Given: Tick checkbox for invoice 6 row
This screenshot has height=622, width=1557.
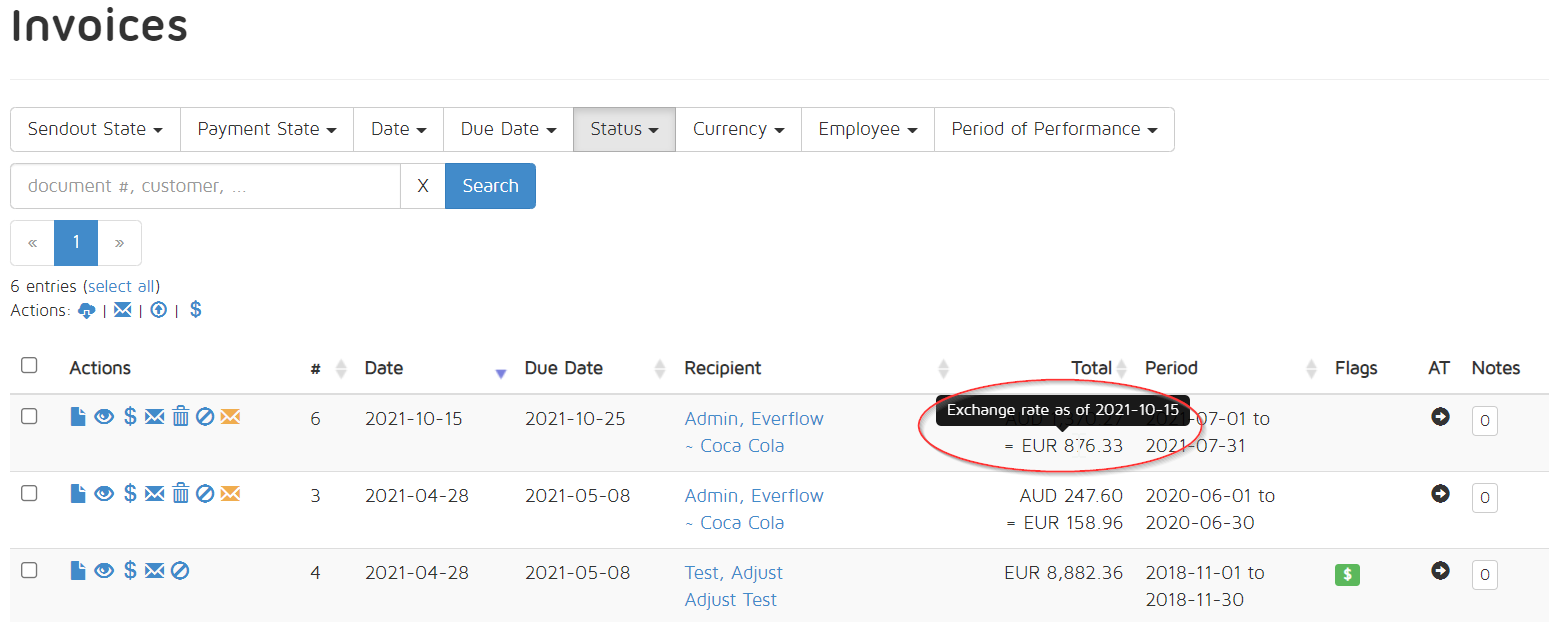Looking at the screenshot, I should click(x=29, y=416).
